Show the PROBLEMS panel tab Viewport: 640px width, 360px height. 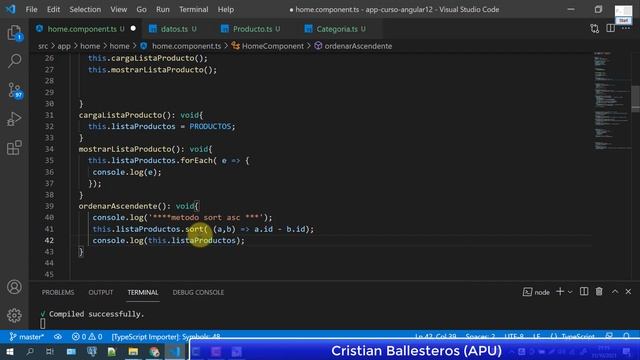(x=58, y=292)
